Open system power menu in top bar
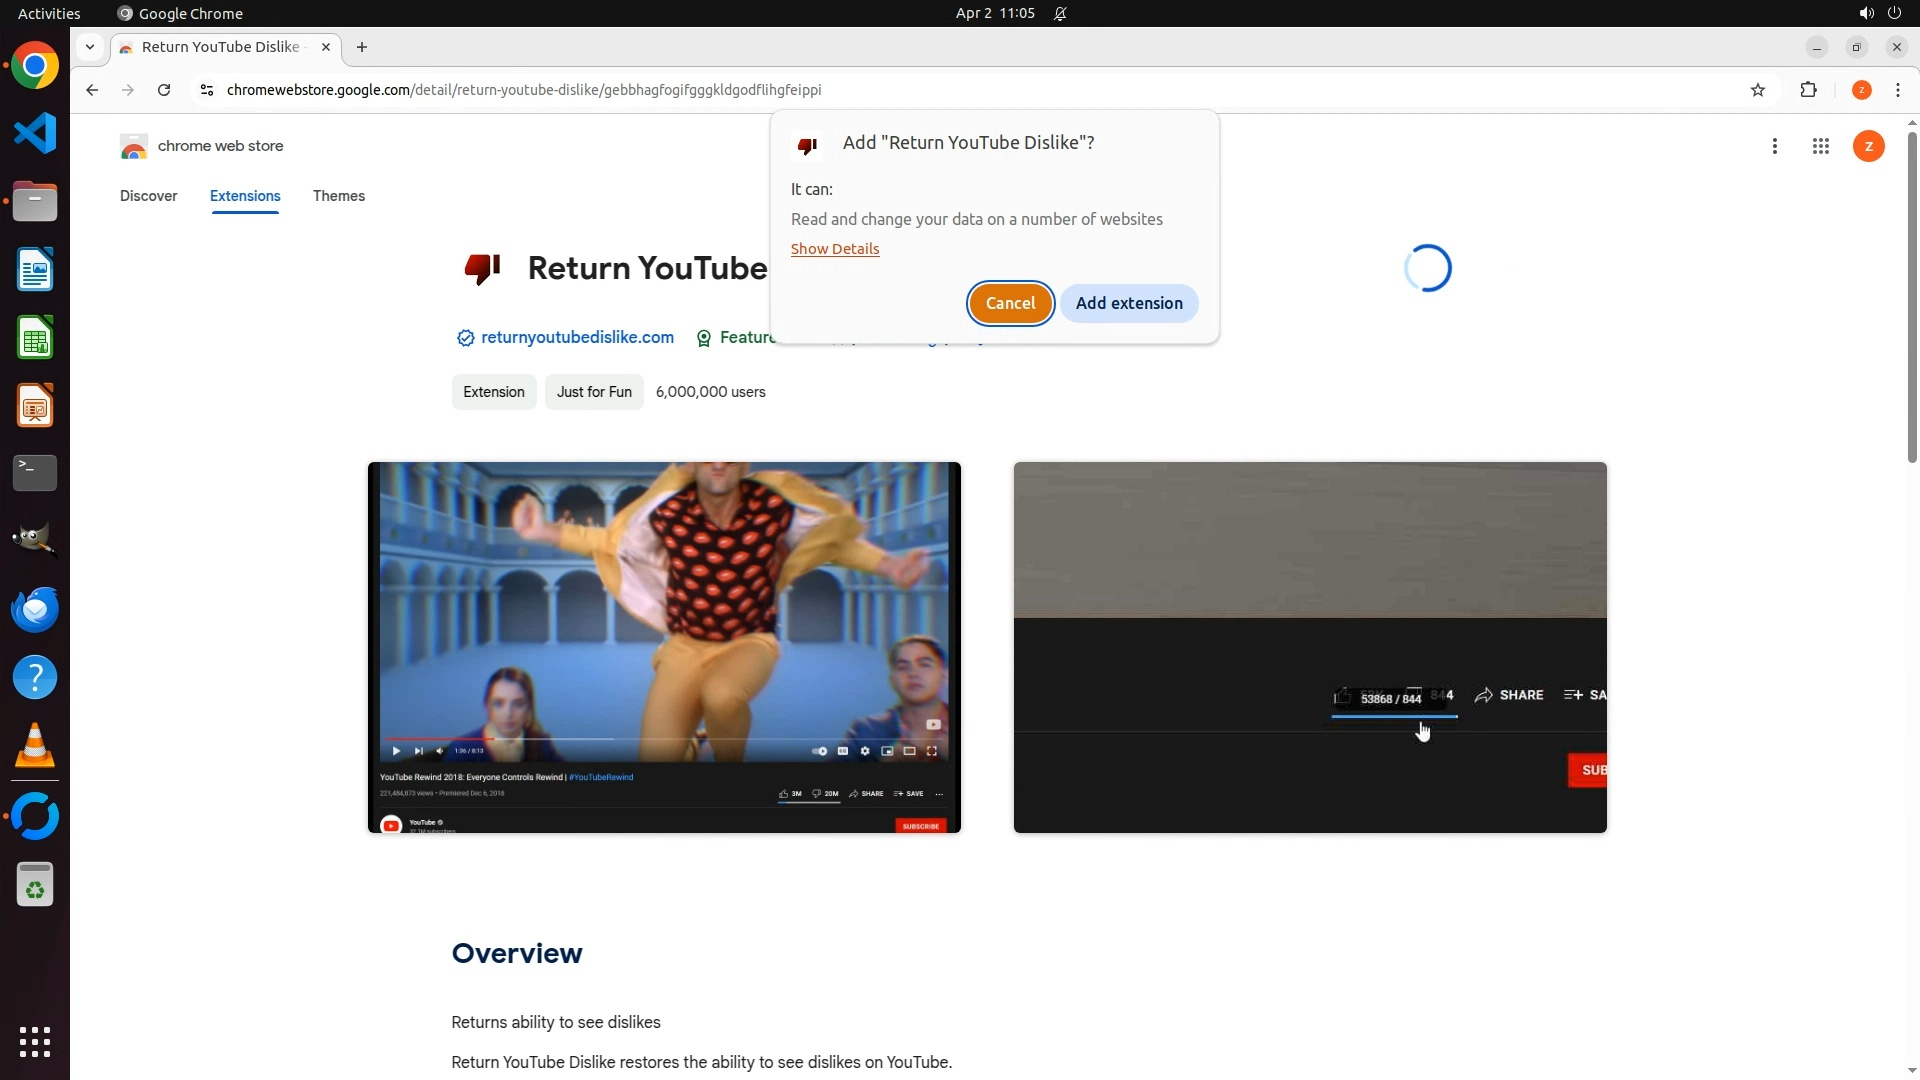This screenshot has height=1080, width=1920. pyautogui.click(x=1894, y=13)
